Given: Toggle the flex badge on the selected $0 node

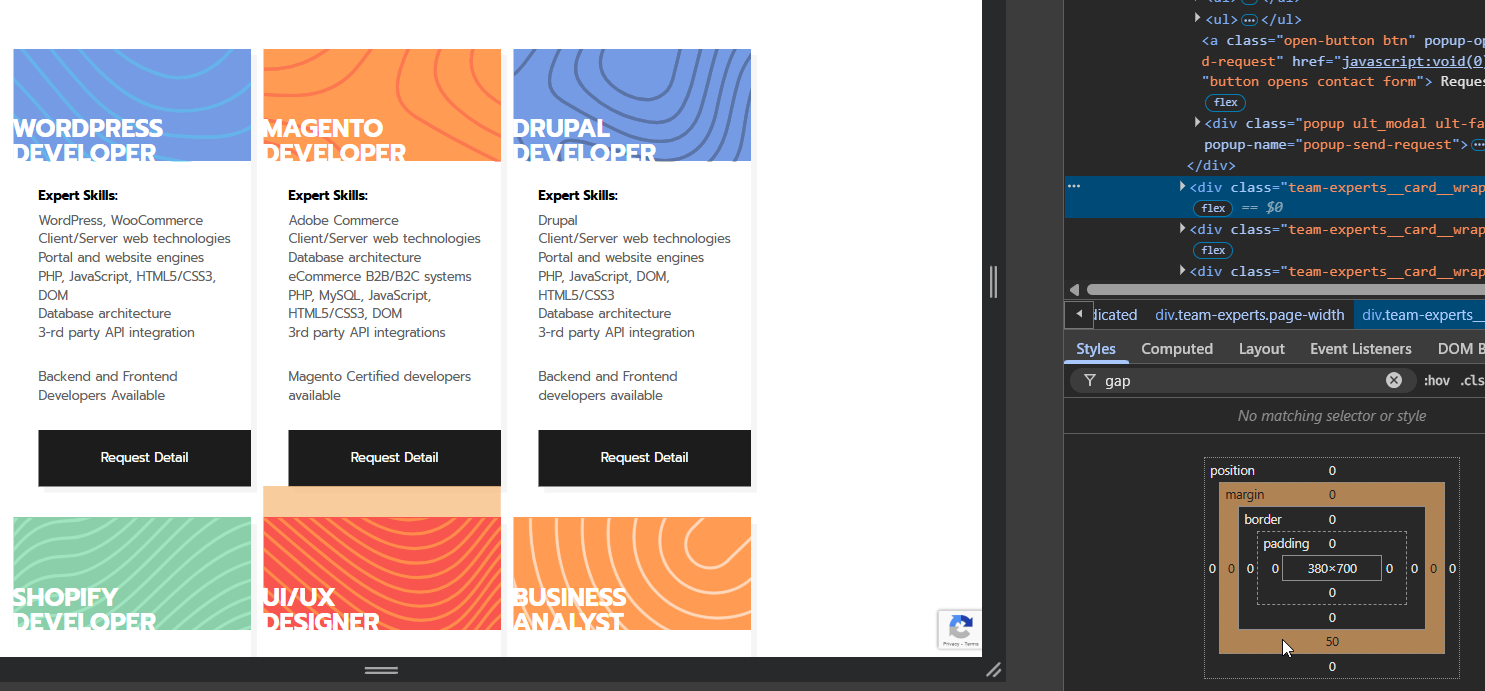Looking at the screenshot, I should pos(1213,208).
